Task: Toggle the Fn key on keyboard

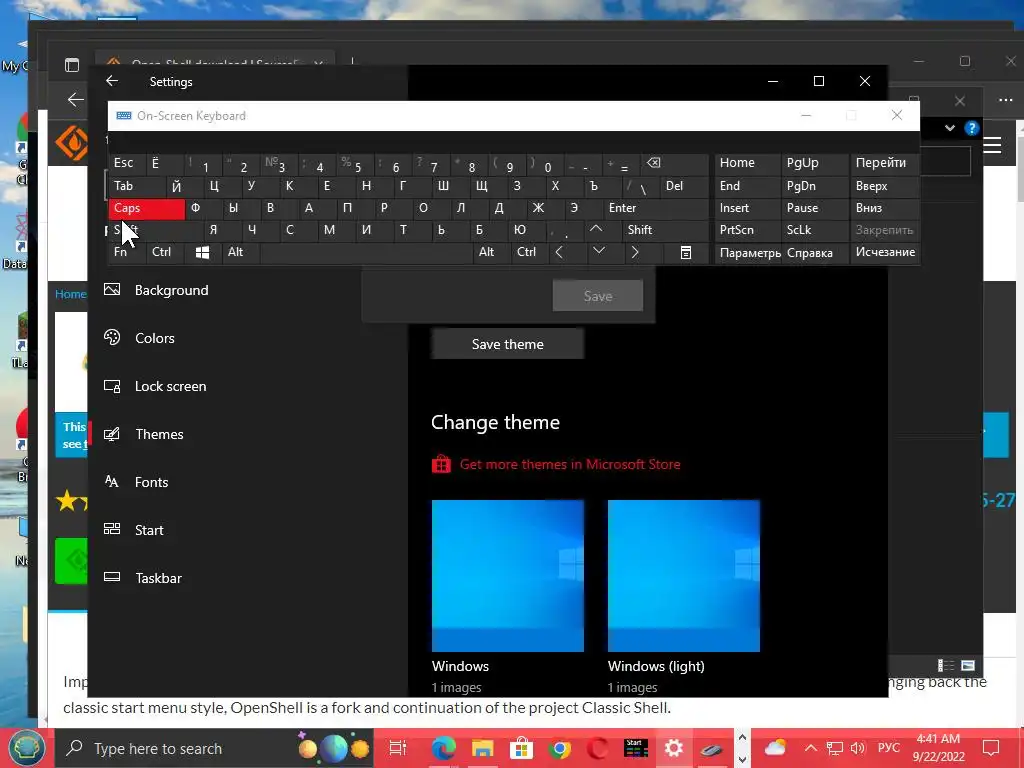Action: [x=127, y=252]
